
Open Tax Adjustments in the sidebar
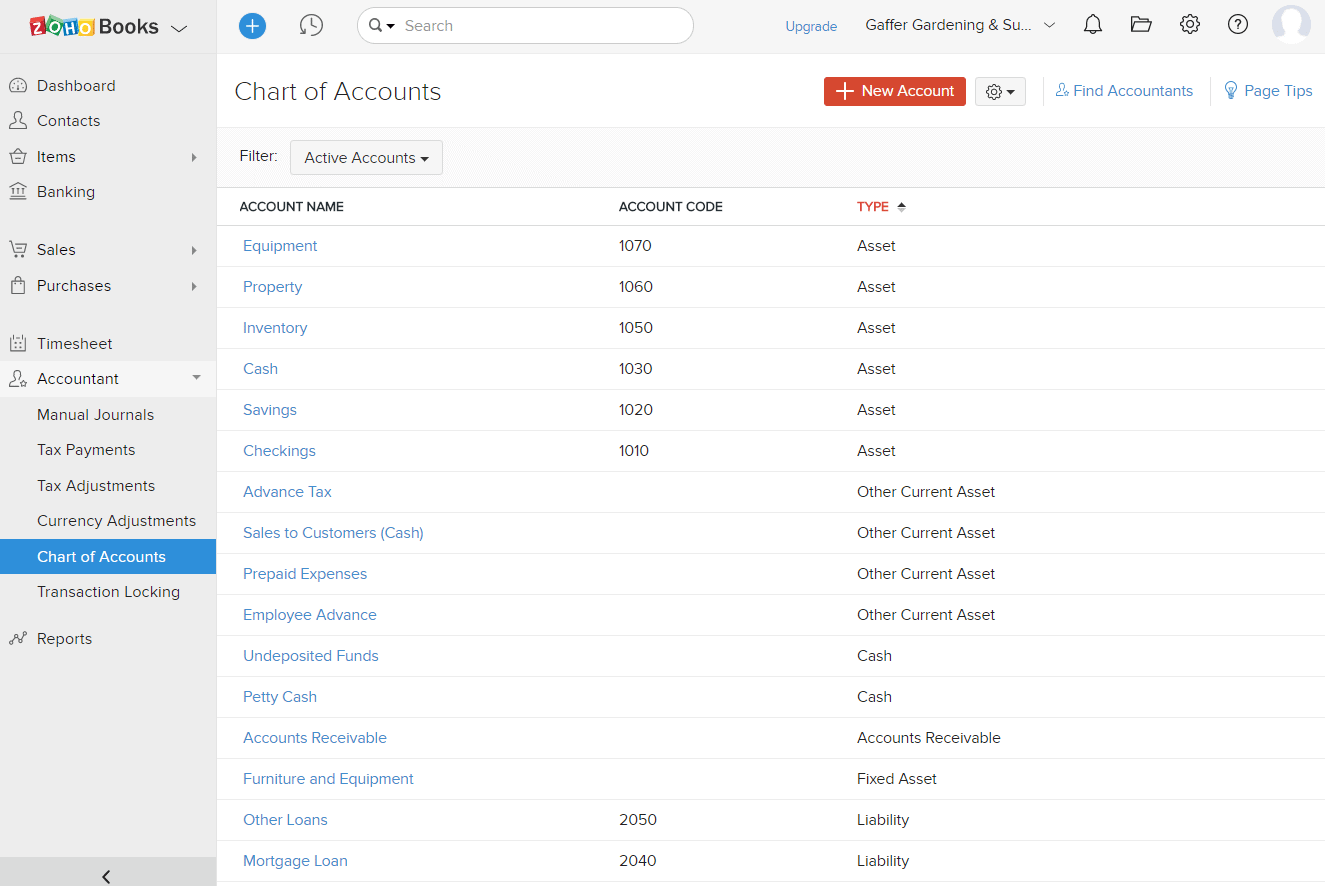pos(96,486)
